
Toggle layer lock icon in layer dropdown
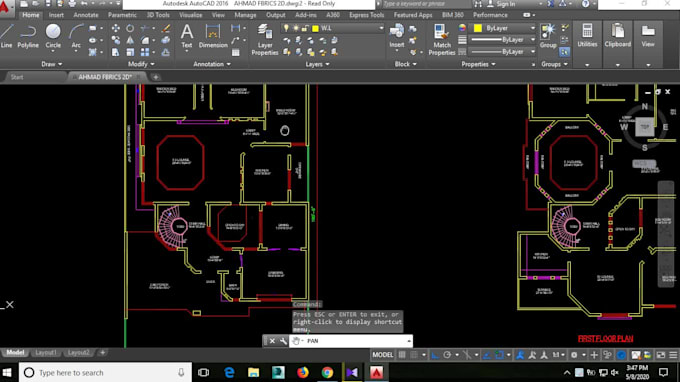[x=305, y=28]
